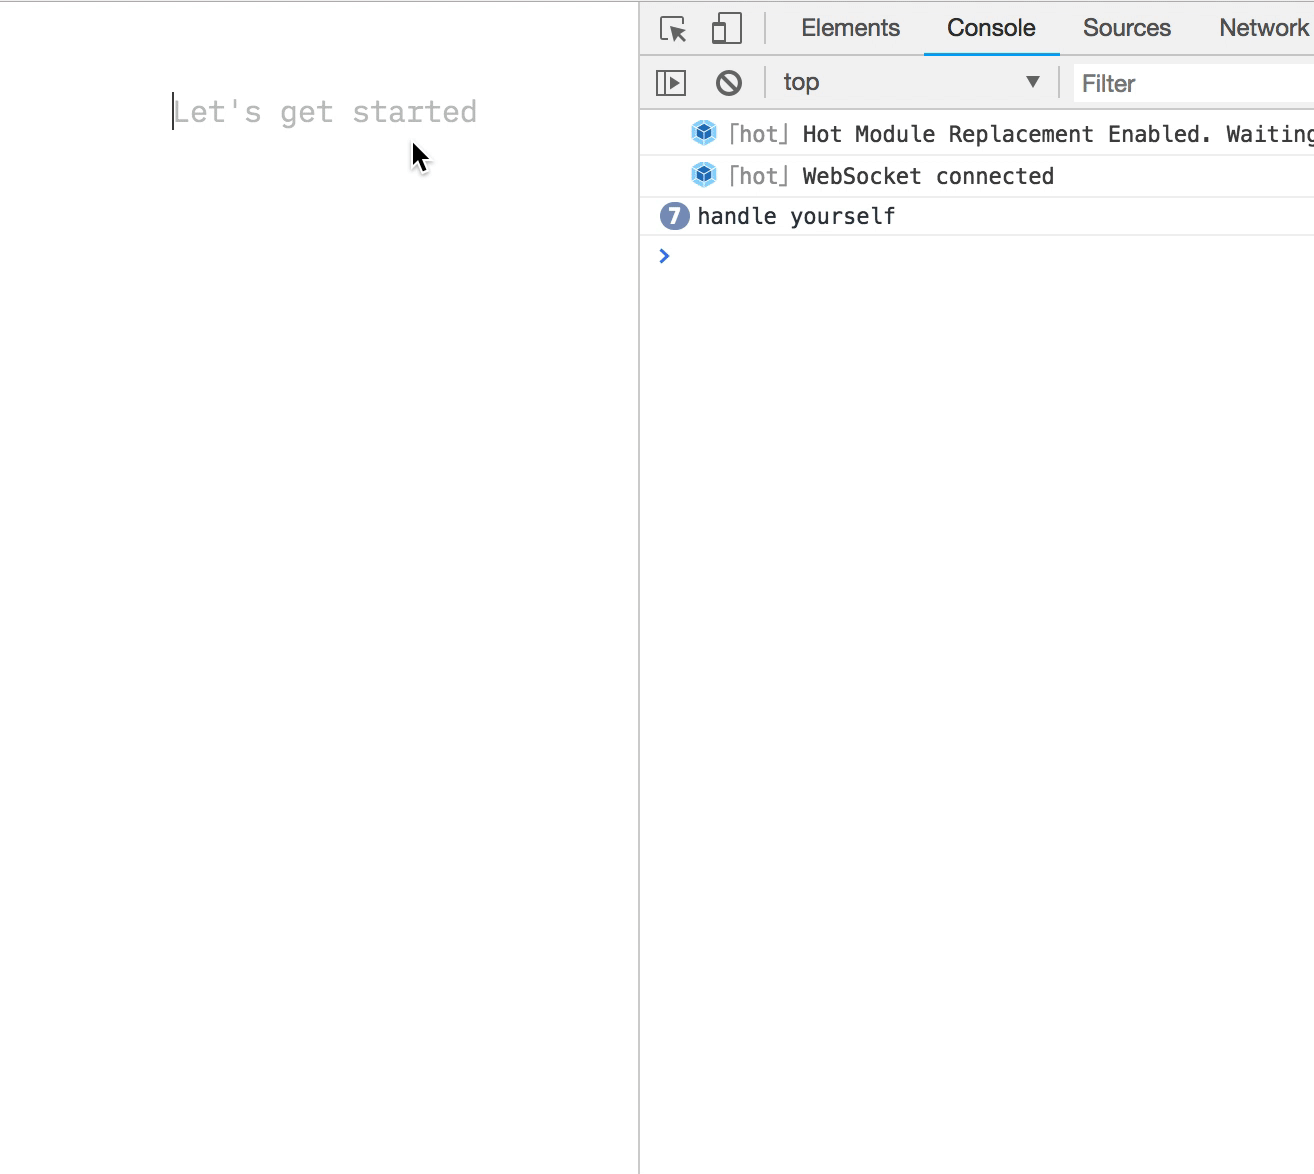Open the JavaScript context chooser
Screen dimensions: 1314x1174
[910, 82]
